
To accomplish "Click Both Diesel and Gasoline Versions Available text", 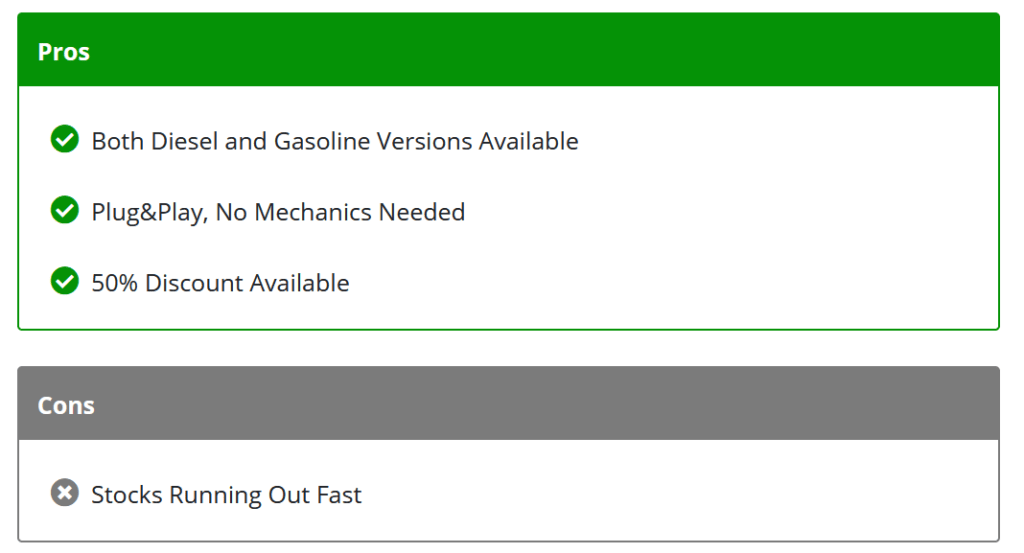I will (335, 141).
